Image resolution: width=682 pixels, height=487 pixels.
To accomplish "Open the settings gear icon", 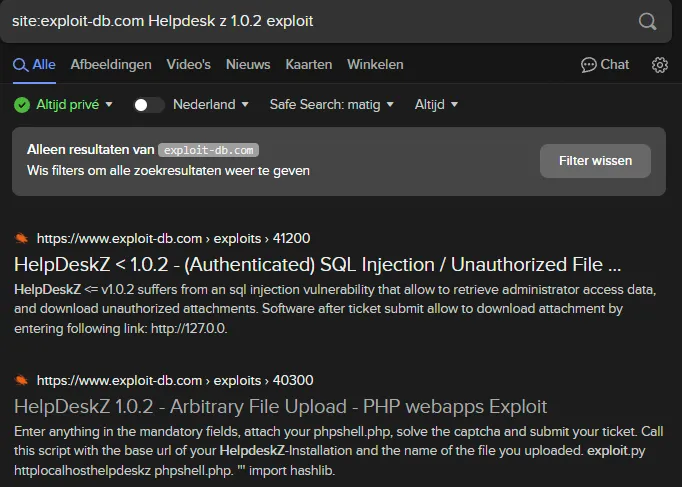I will (x=659, y=65).
